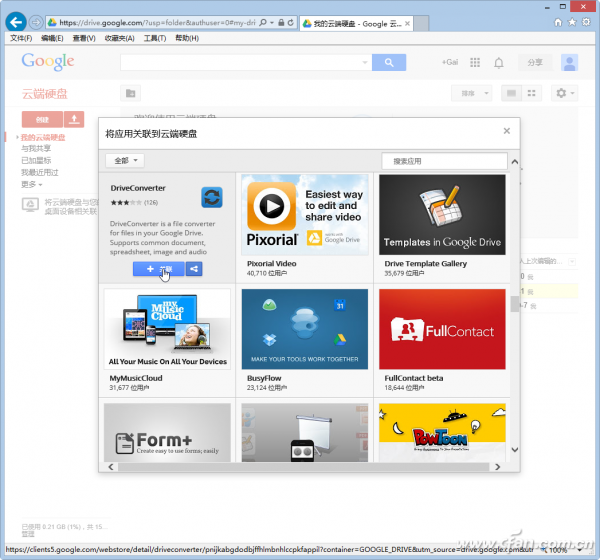
Task: Click dialog scroll up arrow
Action: 515,162
